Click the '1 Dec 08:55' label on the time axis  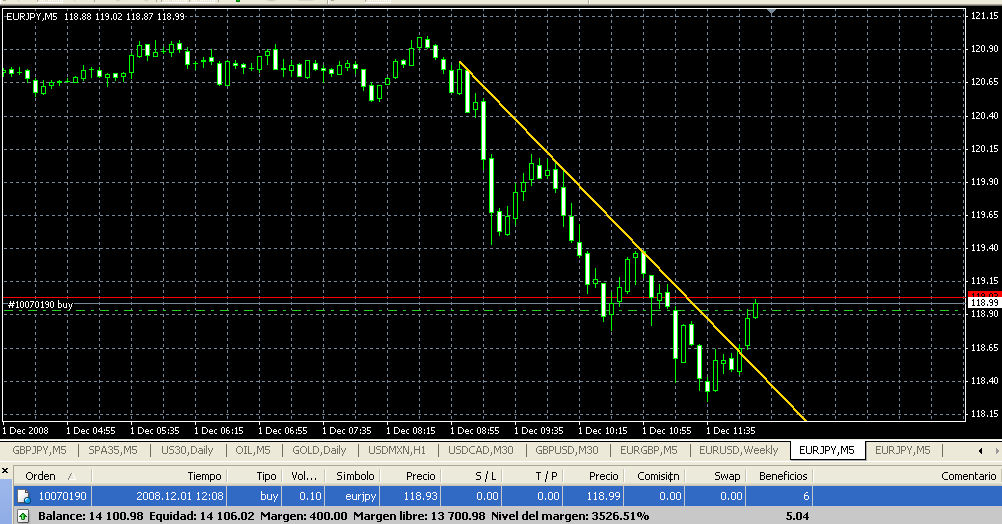click(x=475, y=431)
